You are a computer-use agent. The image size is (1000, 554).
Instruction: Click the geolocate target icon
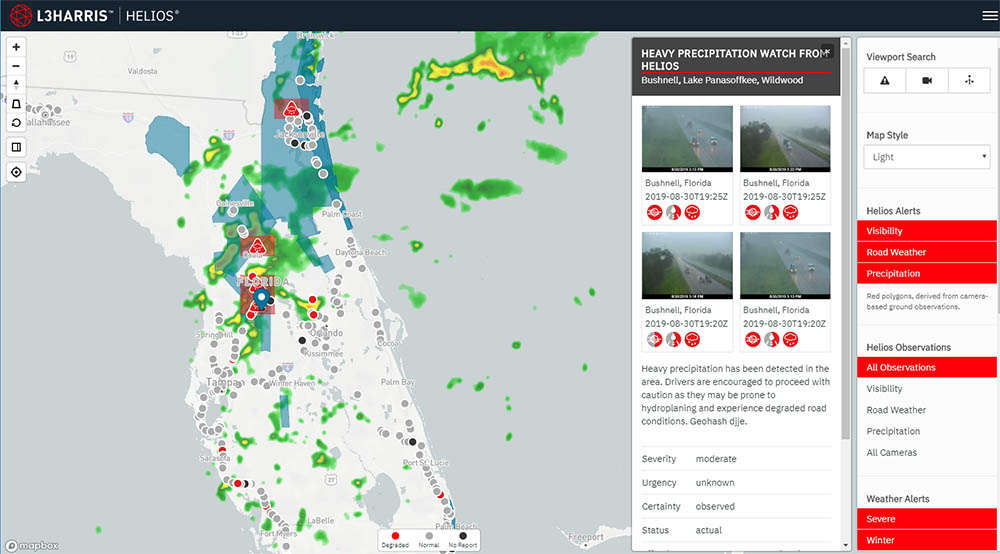point(16,172)
